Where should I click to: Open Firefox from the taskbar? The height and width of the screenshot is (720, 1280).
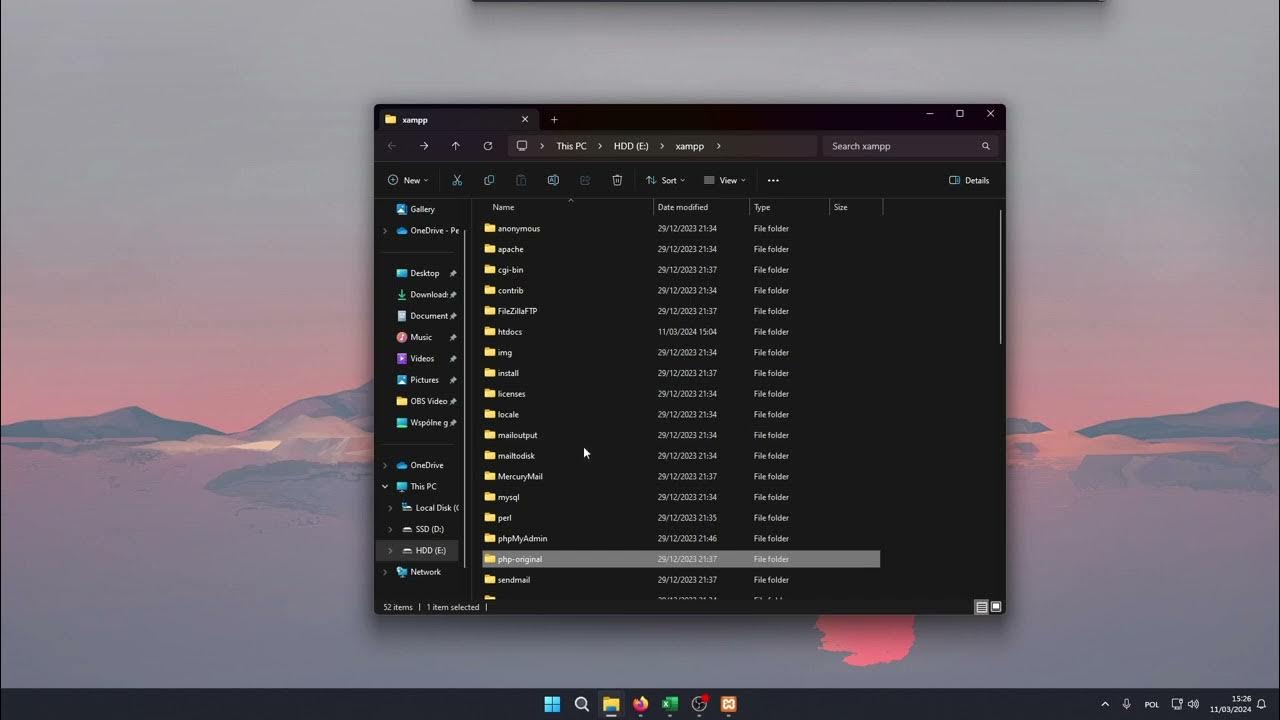(x=640, y=704)
